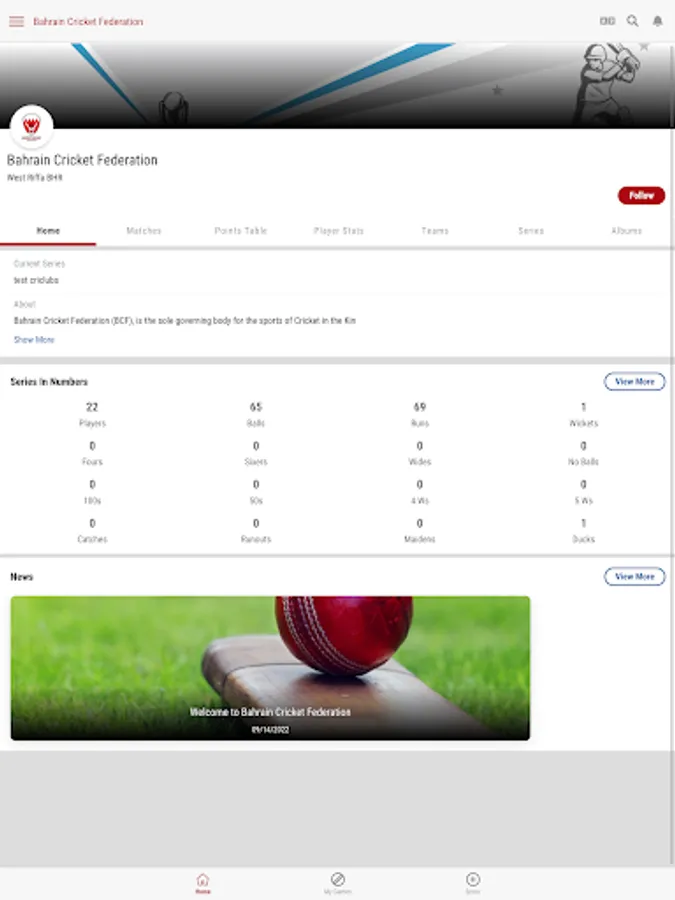Image resolution: width=675 pixels, height=900 pixels.
Task: Click the large Bahrain Cricket Federation profile name
Action: pyautogui.click(x=82, y=160)
